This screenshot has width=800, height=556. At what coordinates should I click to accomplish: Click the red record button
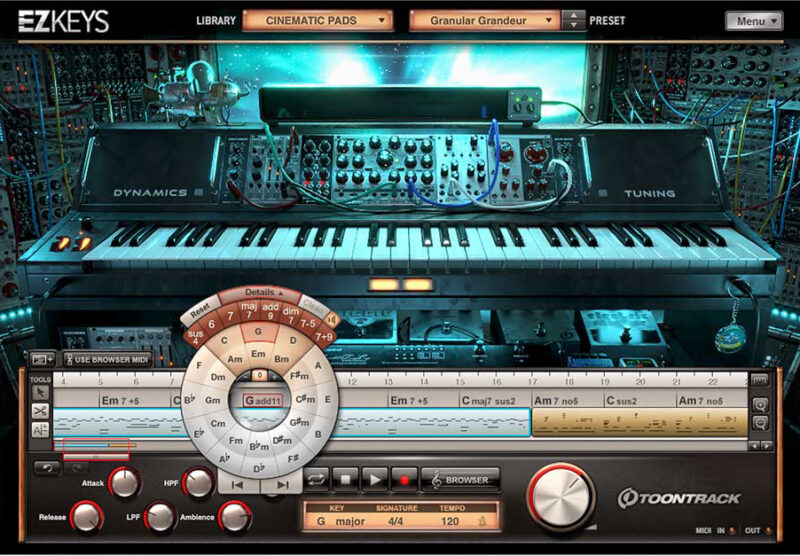(404, 480)
